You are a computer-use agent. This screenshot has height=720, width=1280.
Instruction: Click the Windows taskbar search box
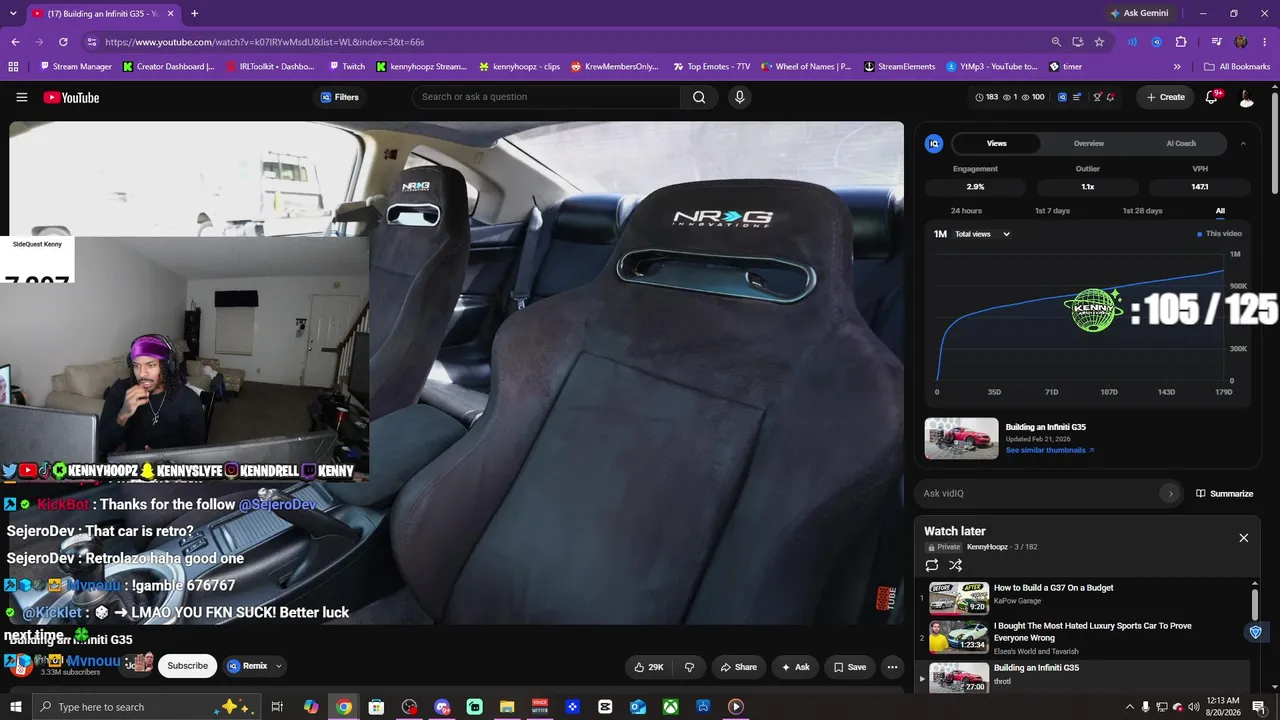146,707
